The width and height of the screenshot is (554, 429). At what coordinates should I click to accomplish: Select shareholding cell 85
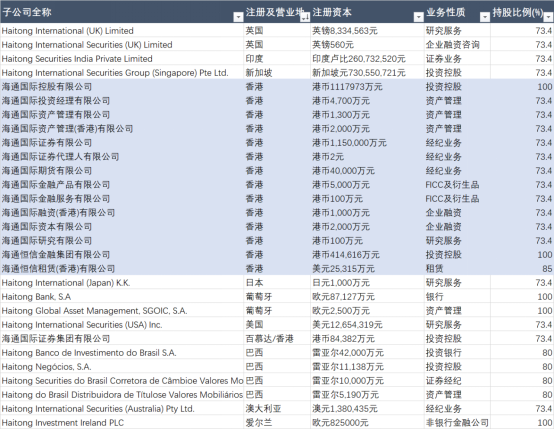(522, 269)
